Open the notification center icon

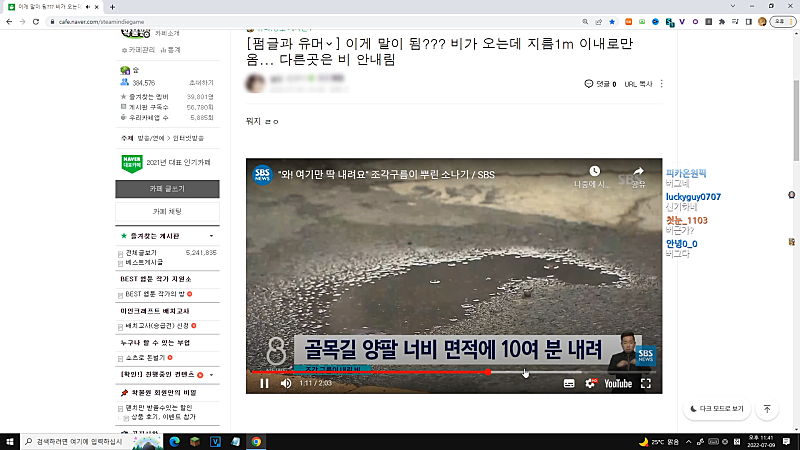click(786, 441)
